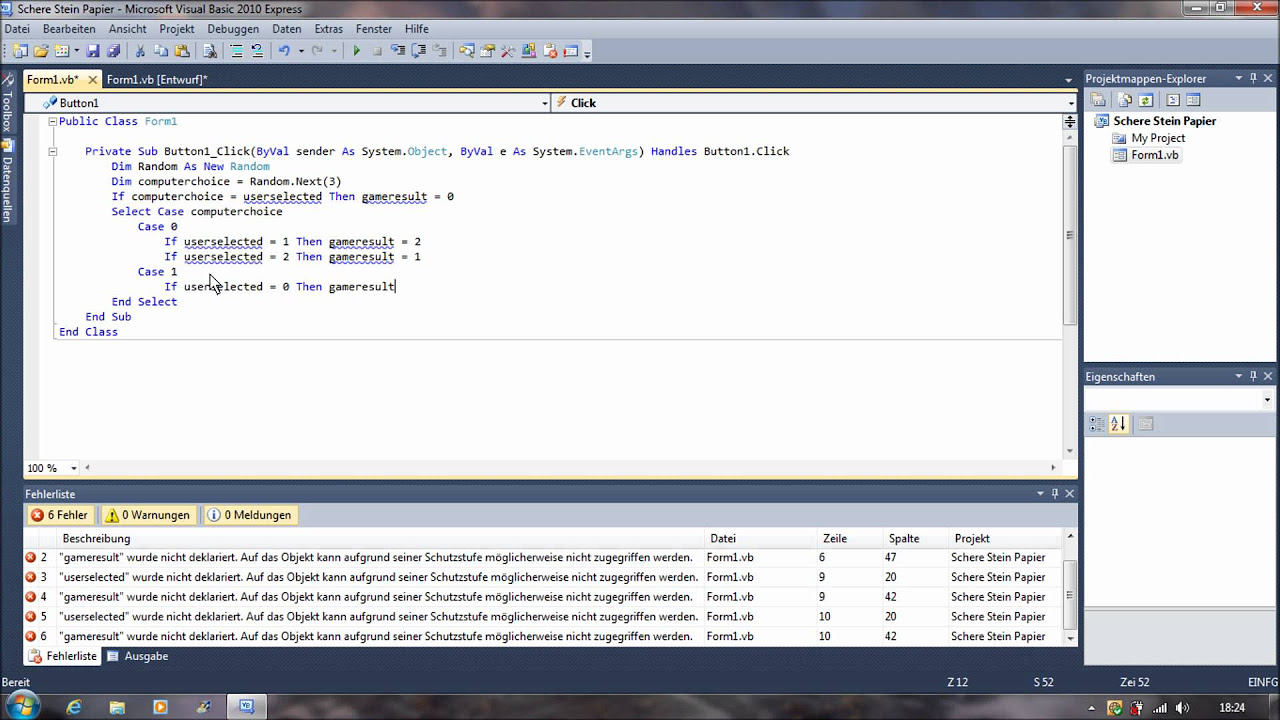
Task: Open Properties window toolbar icon
Action: (487, 51)
